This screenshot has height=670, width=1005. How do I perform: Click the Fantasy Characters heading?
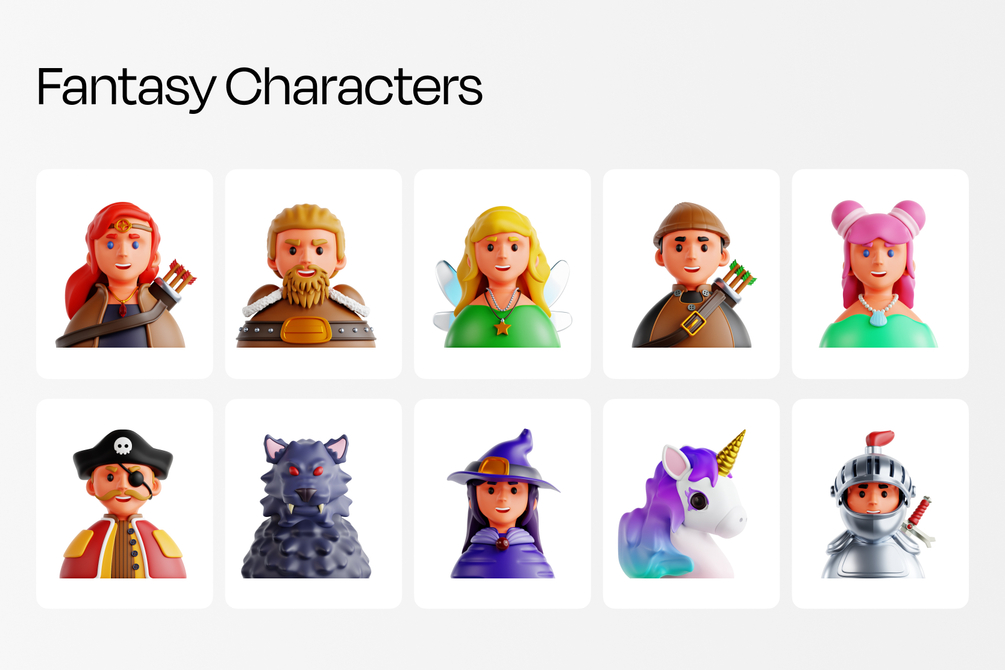pos(260,88)
